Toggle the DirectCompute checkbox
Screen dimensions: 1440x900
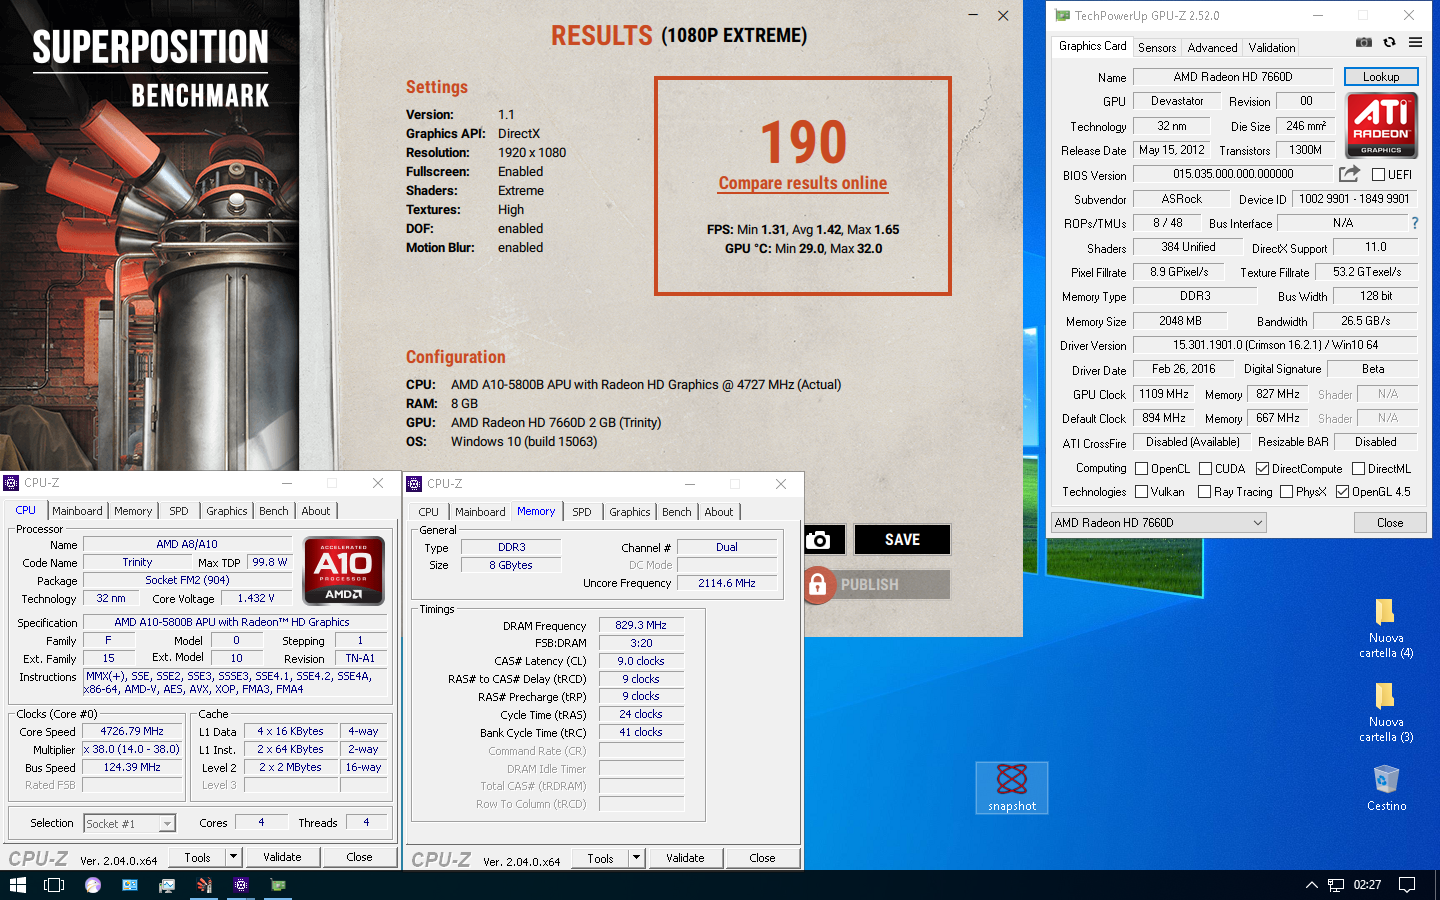1262,468
